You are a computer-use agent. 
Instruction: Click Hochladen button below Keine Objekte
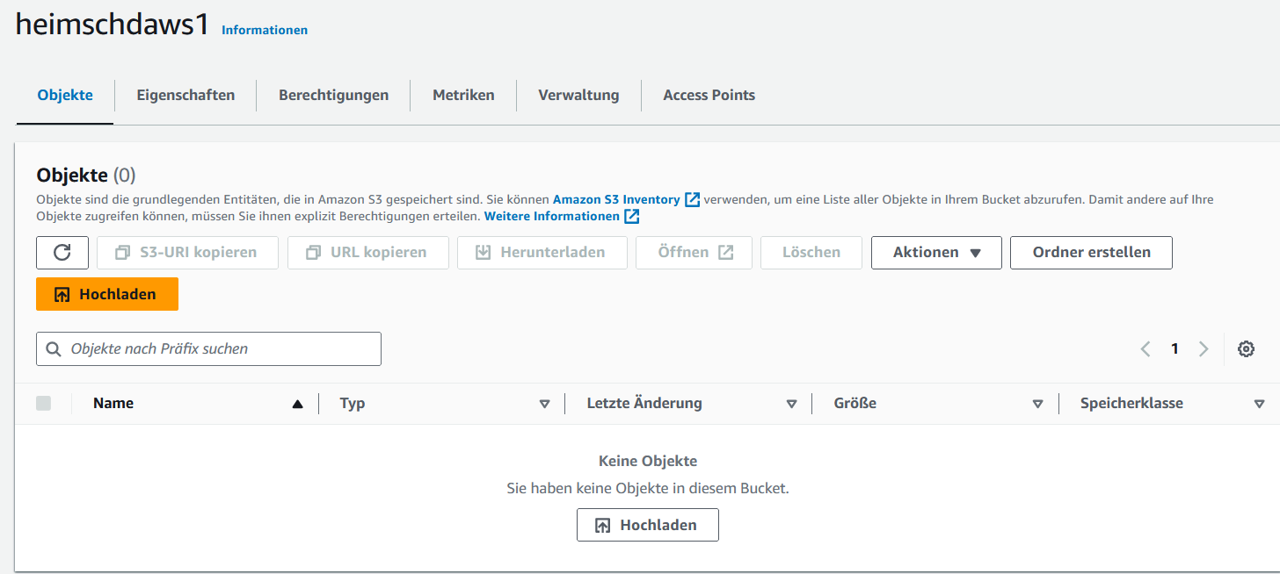click(647, 525)
